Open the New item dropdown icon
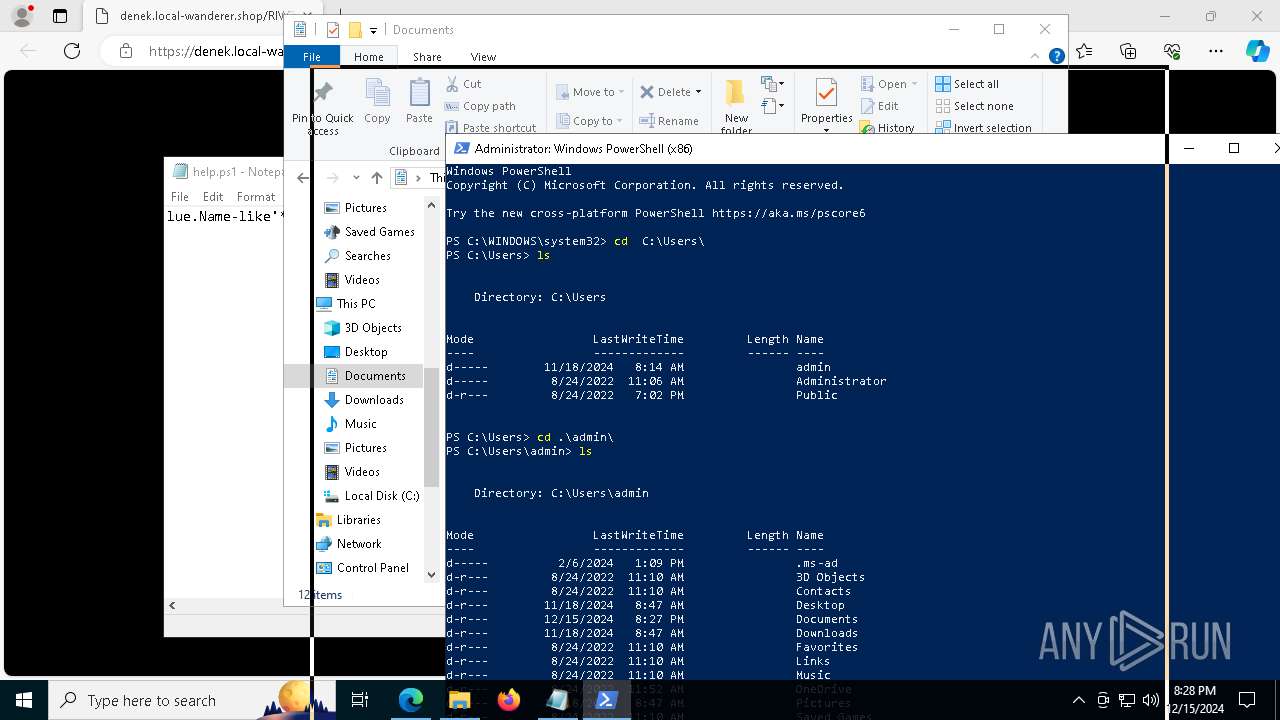1280x720 pixels. pos(772,84)
